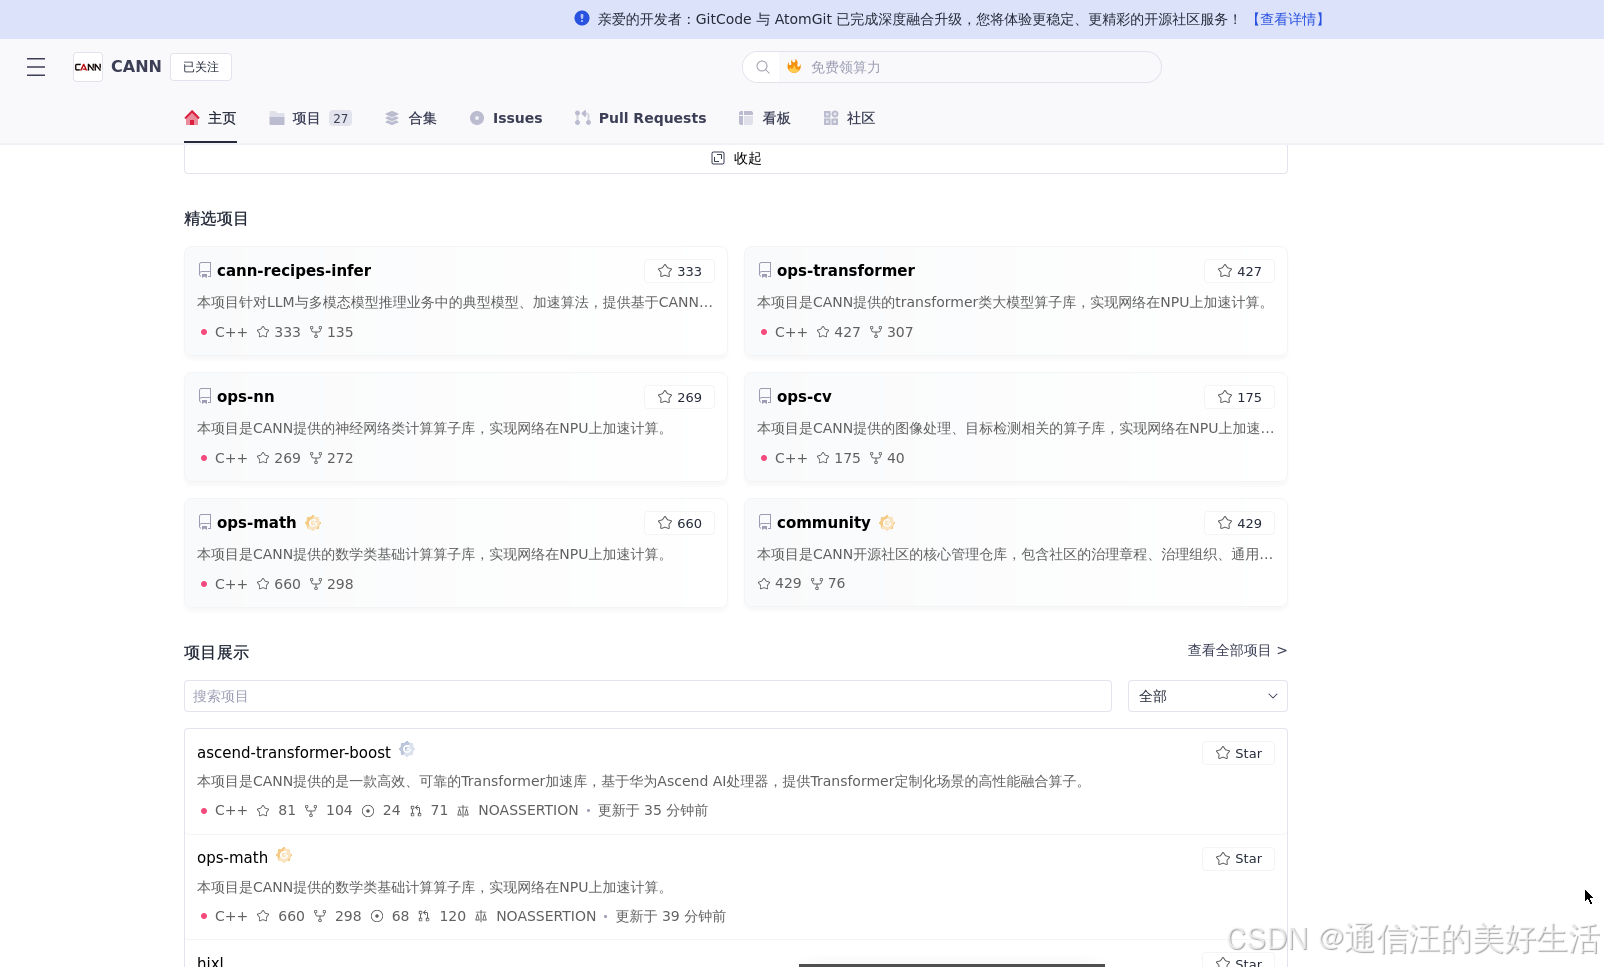The width and height of the screenshot is (1604, 967).
Task: Click the CANN organization logo
Action: click(x=88, y=67)
